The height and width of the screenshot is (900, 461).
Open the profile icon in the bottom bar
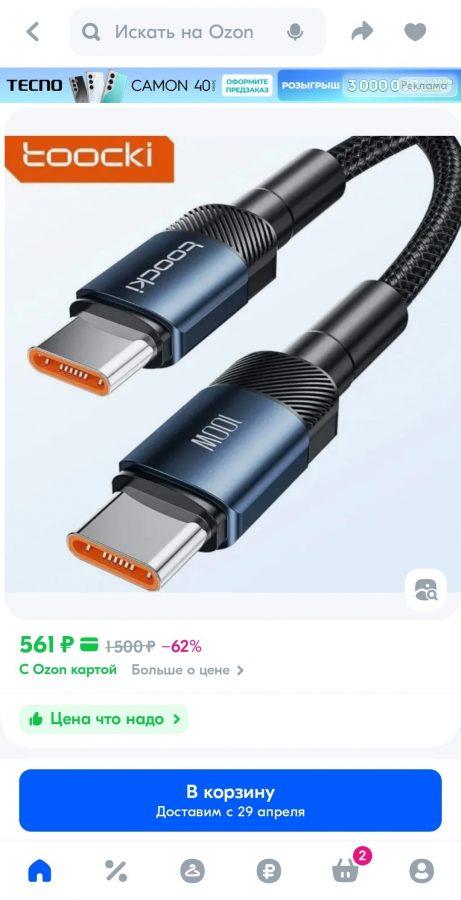coord(421,871)
